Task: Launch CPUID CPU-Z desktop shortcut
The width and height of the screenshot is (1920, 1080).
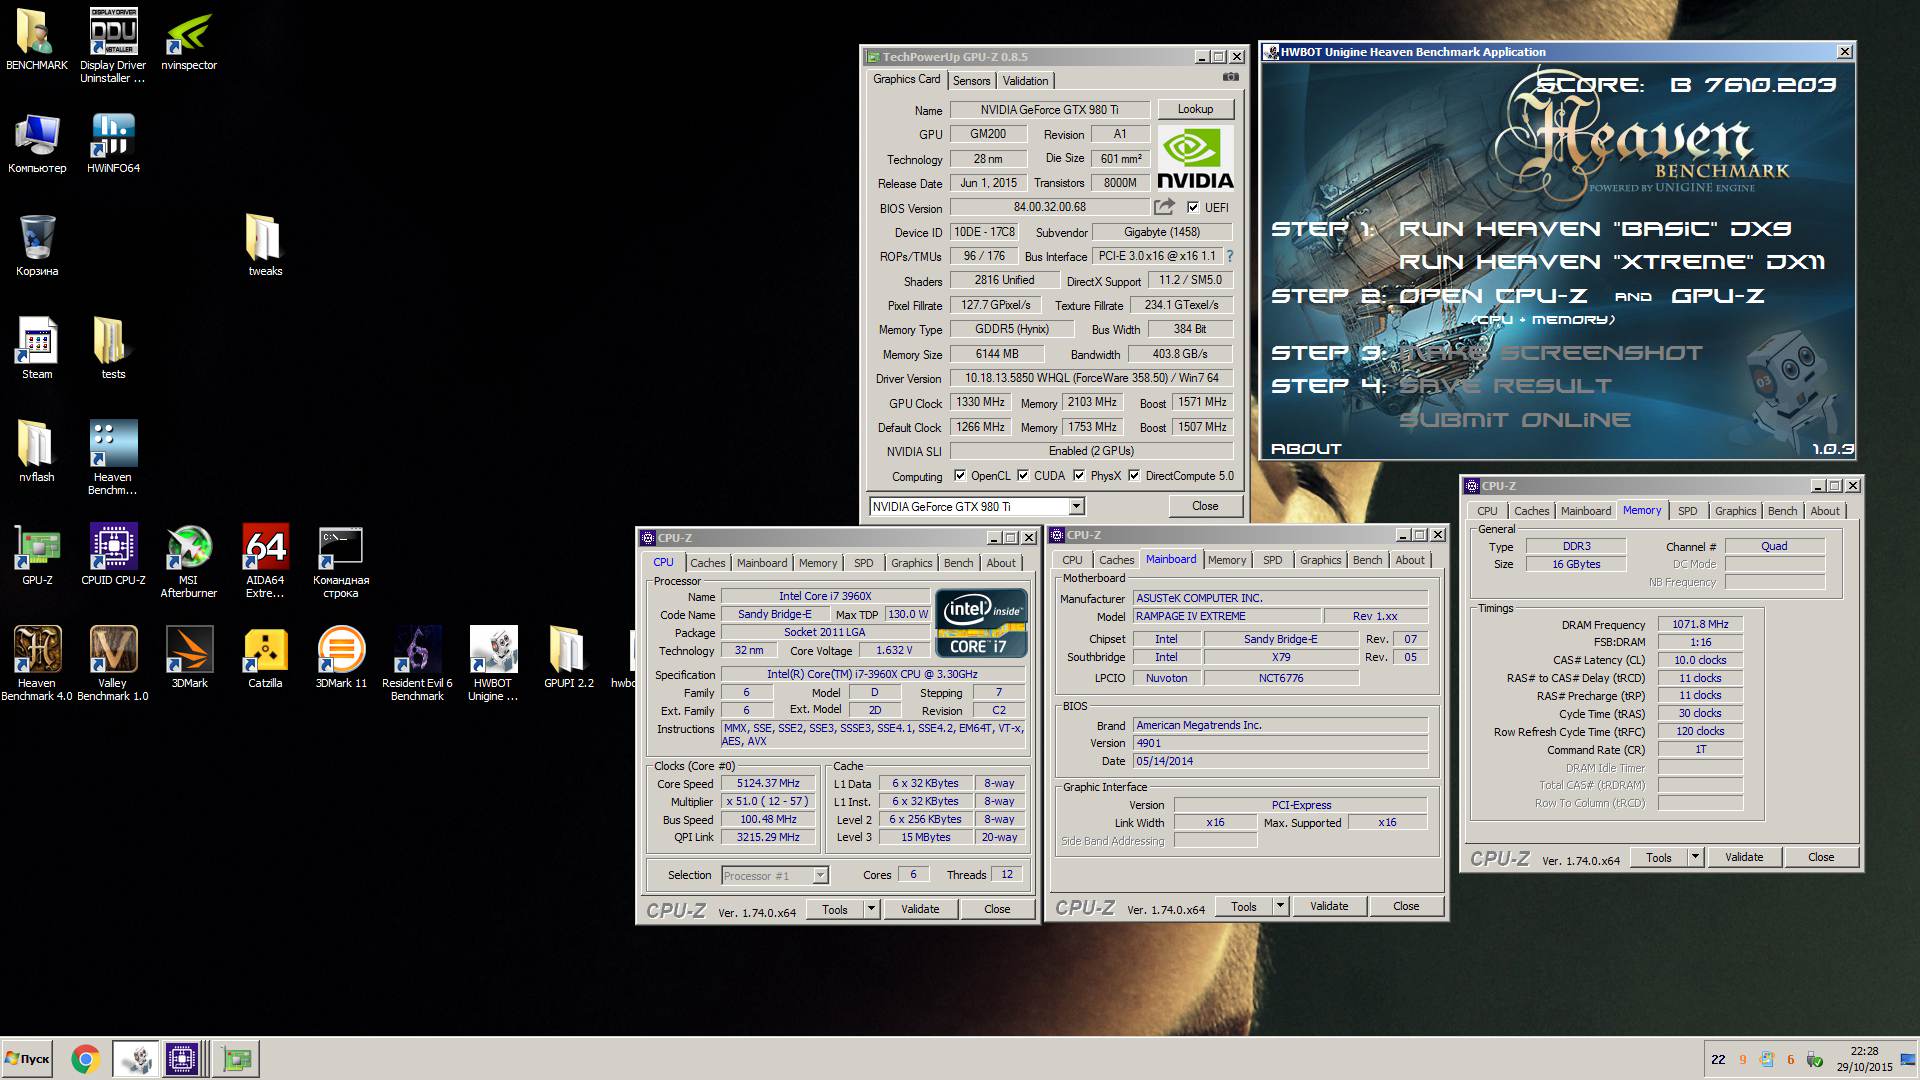Action: coord(113,555)
